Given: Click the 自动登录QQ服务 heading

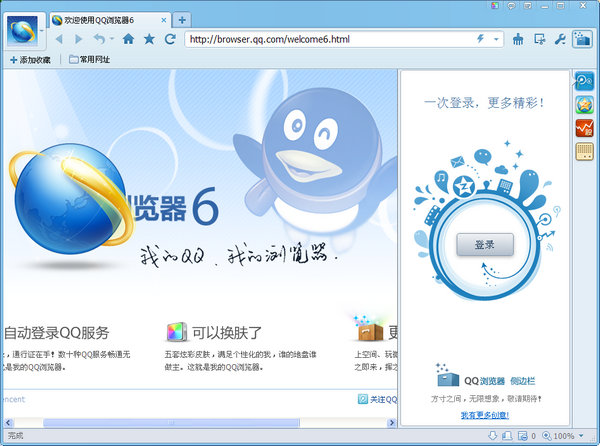Looking at the screenshot, I should (57, 332).
